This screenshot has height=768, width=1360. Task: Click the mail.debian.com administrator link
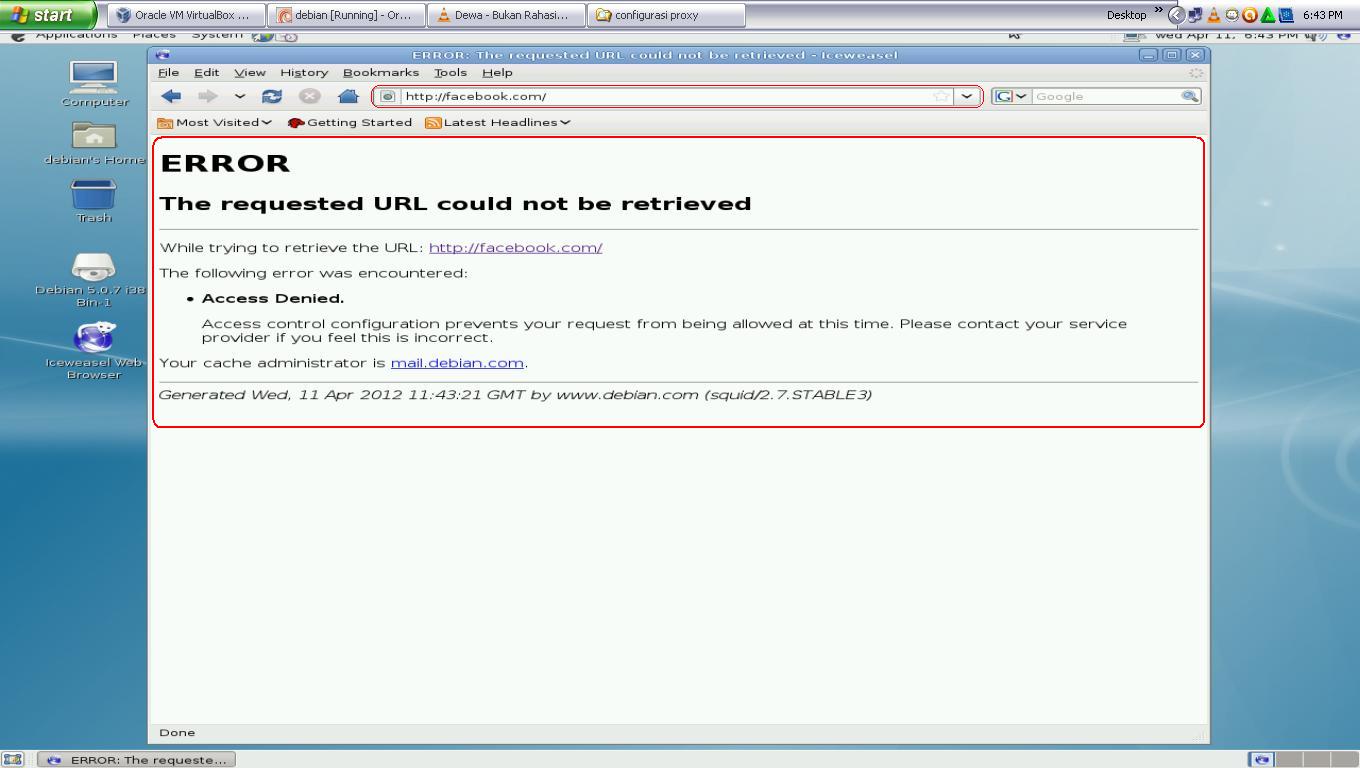pyautogui.click(x=457, y=363)
